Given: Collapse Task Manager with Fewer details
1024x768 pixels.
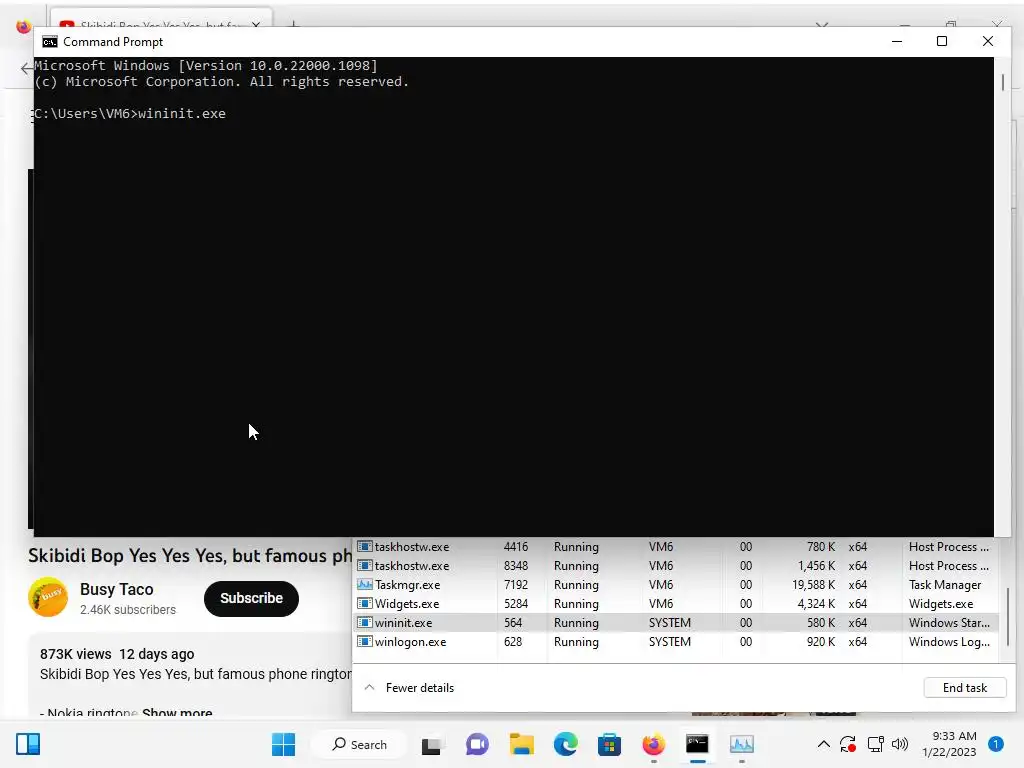Looking at the screenshot, I should click(x=409, y=688).
